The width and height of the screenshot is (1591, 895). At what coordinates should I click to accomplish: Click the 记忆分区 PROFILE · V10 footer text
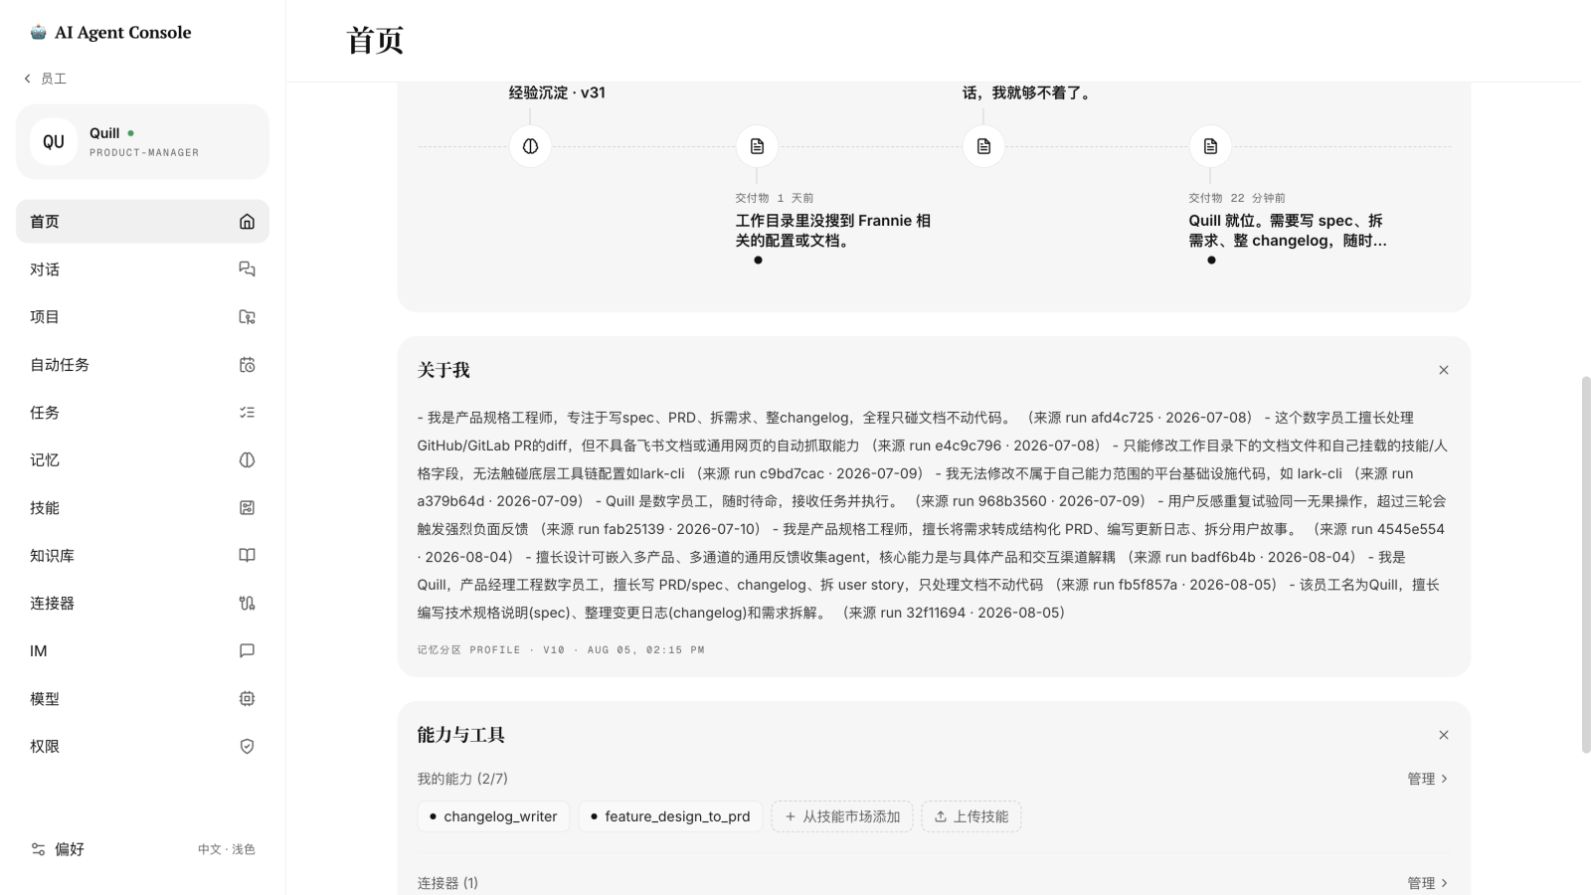561,650
